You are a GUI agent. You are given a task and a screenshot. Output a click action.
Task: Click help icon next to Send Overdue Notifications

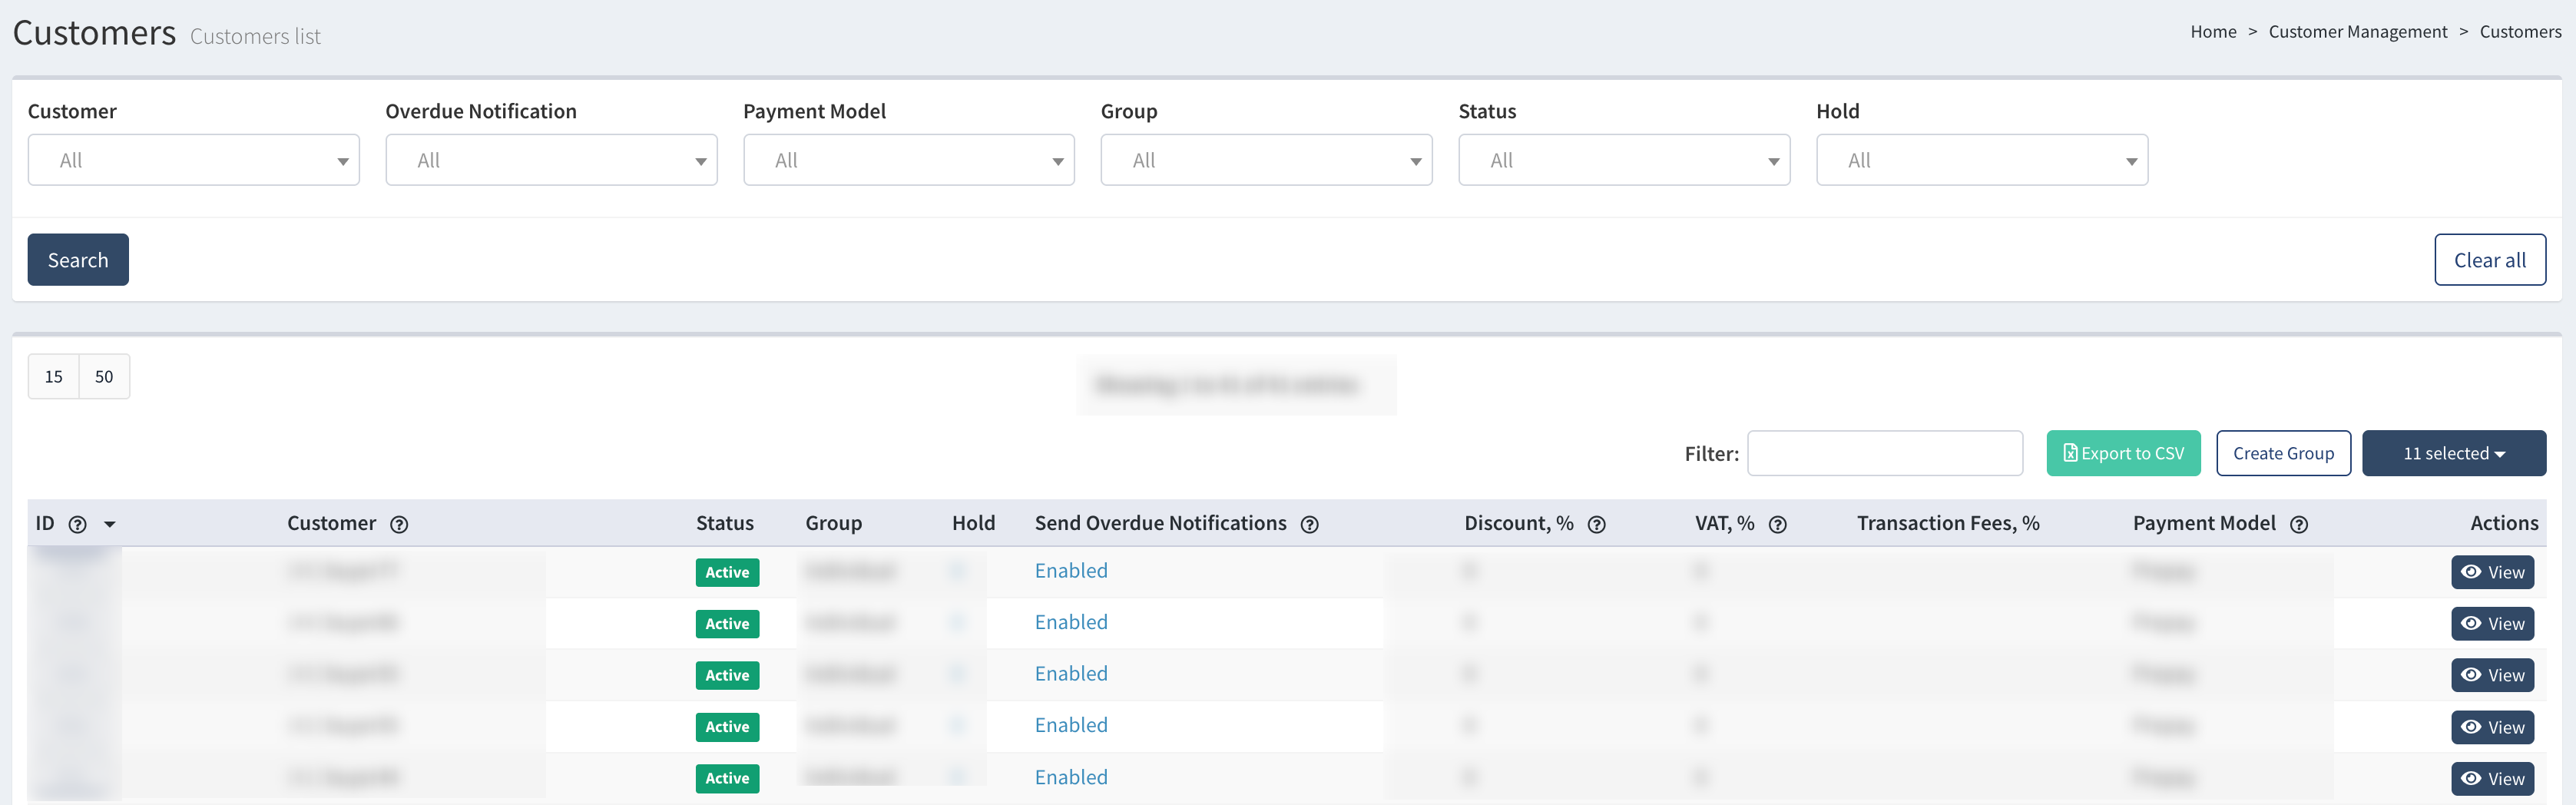click(x=1309, y=524)
